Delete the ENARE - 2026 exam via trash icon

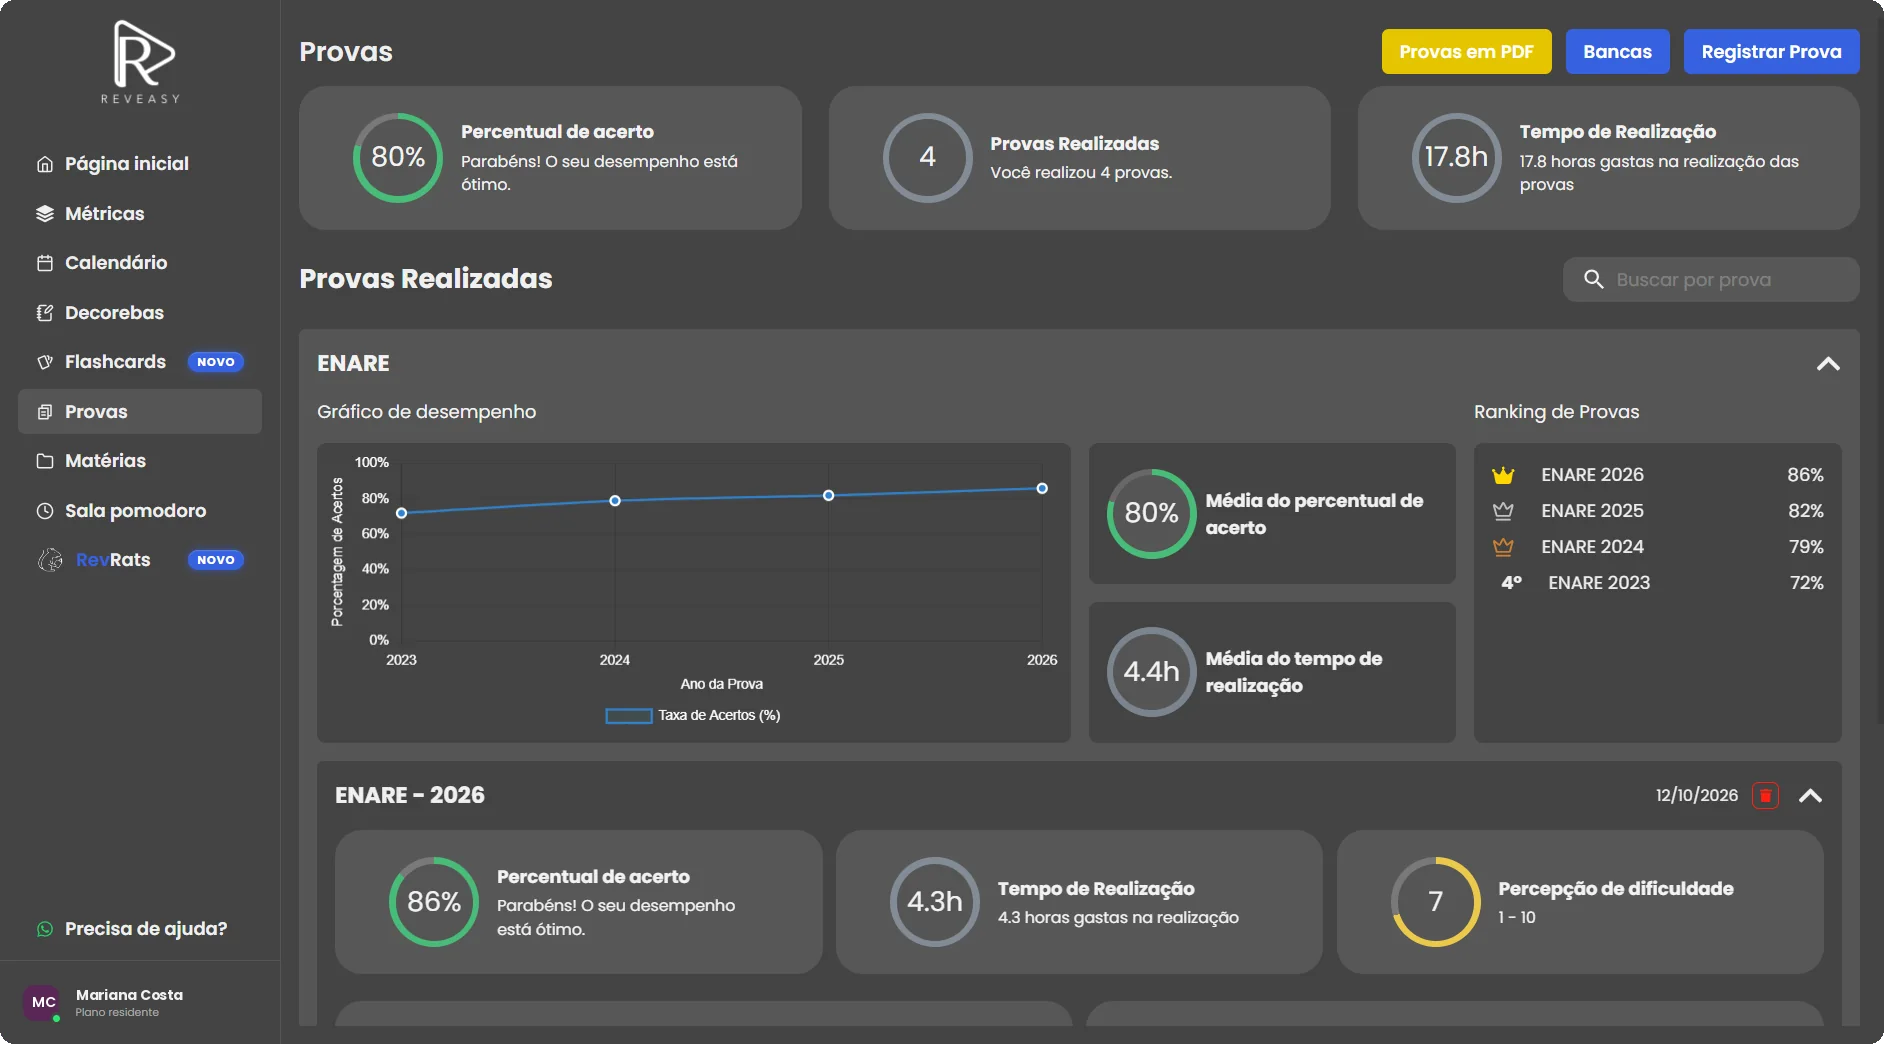(x=1766, y=796)
